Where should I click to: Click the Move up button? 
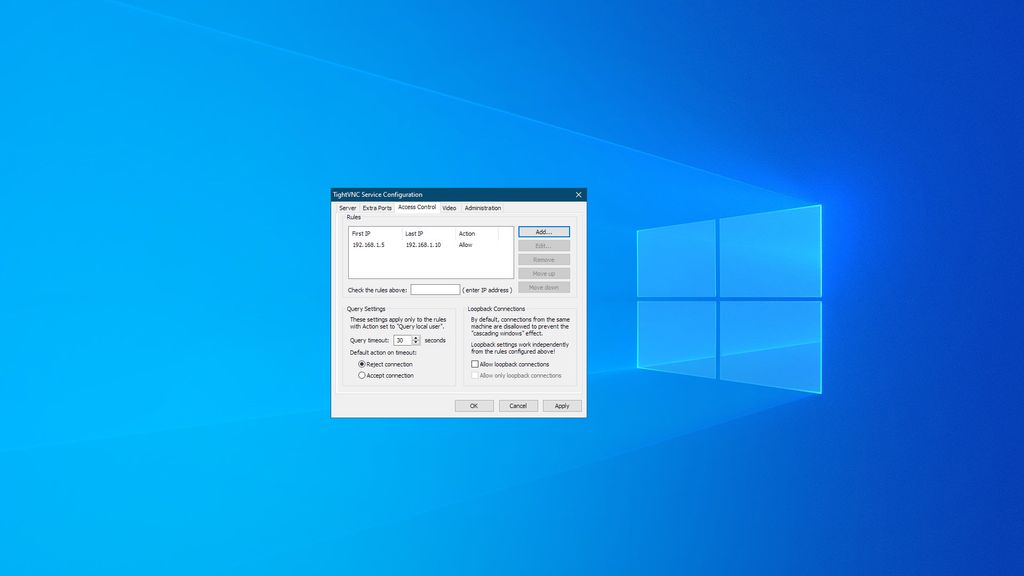543,273
